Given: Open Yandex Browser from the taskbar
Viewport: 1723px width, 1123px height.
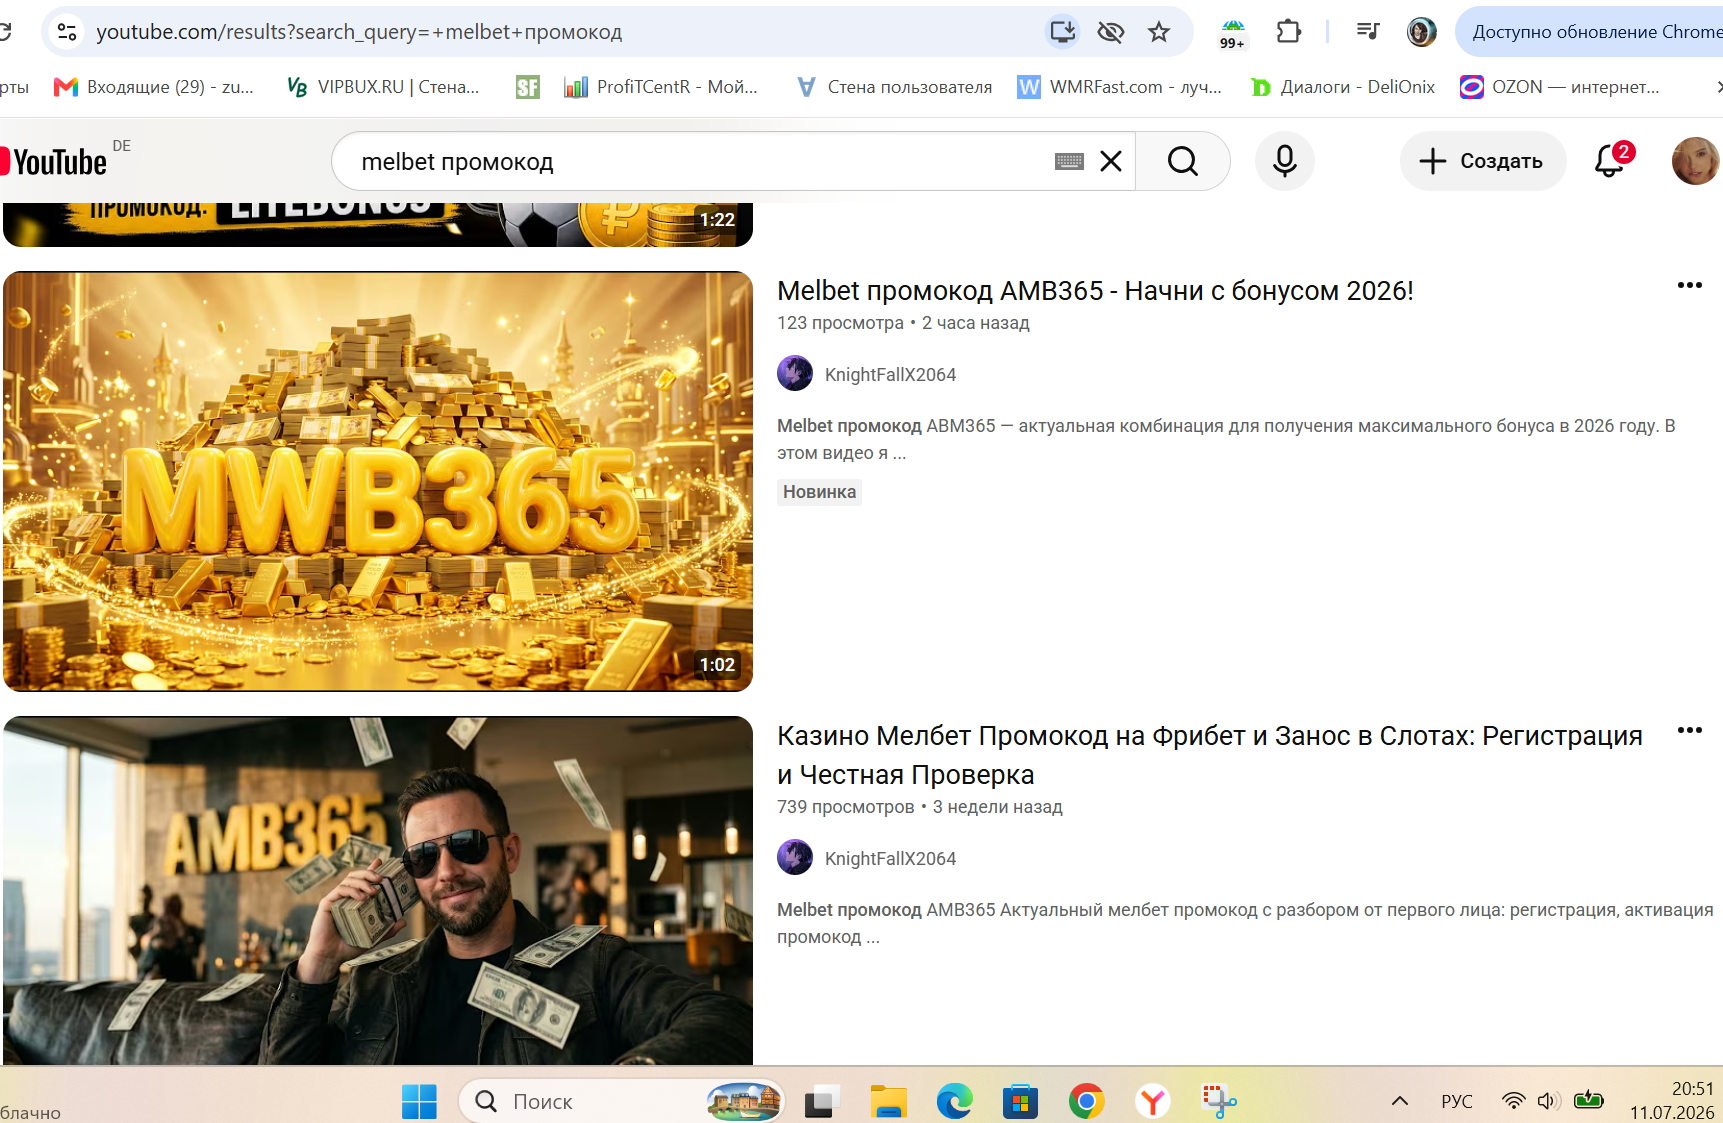Looking at the screenshot, I should [x=1153, y=1101].
